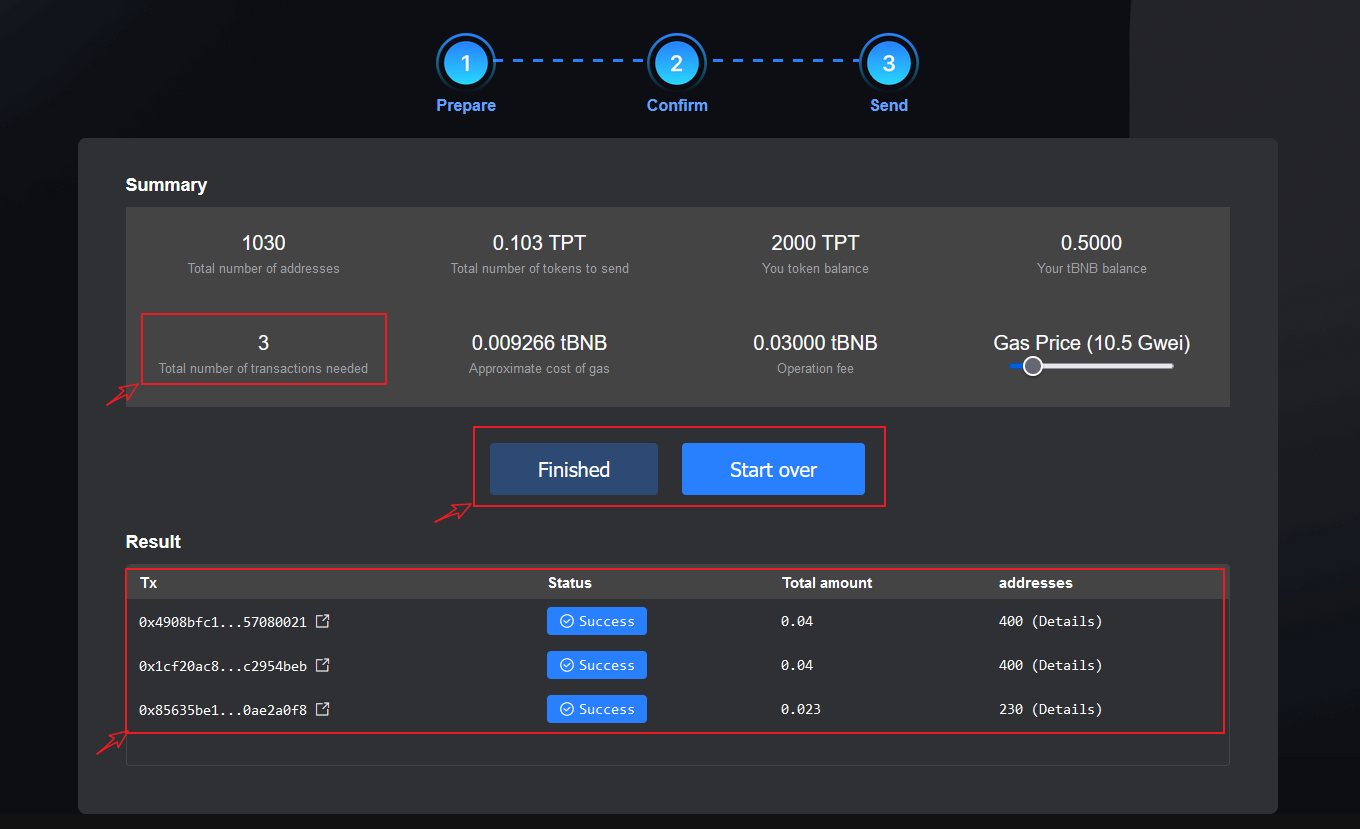Open external link for transaction 0x1cf20ac8
The width and height of the screenshot is (1360, 829).
pyautogui.click(x=322, y=665)
